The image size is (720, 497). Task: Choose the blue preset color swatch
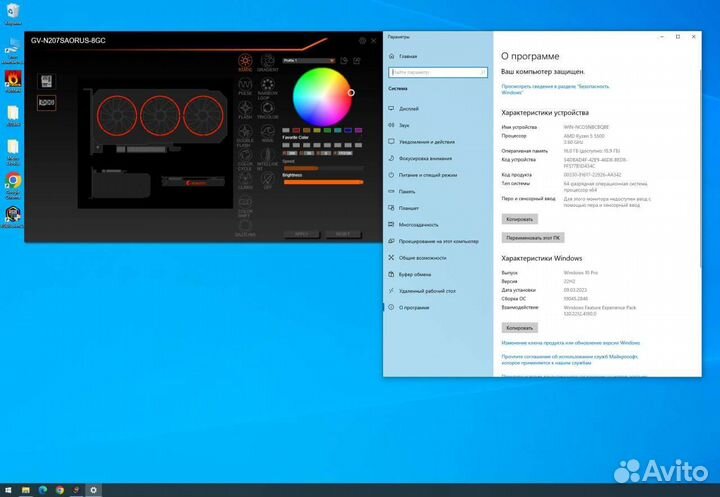(348, 130)
